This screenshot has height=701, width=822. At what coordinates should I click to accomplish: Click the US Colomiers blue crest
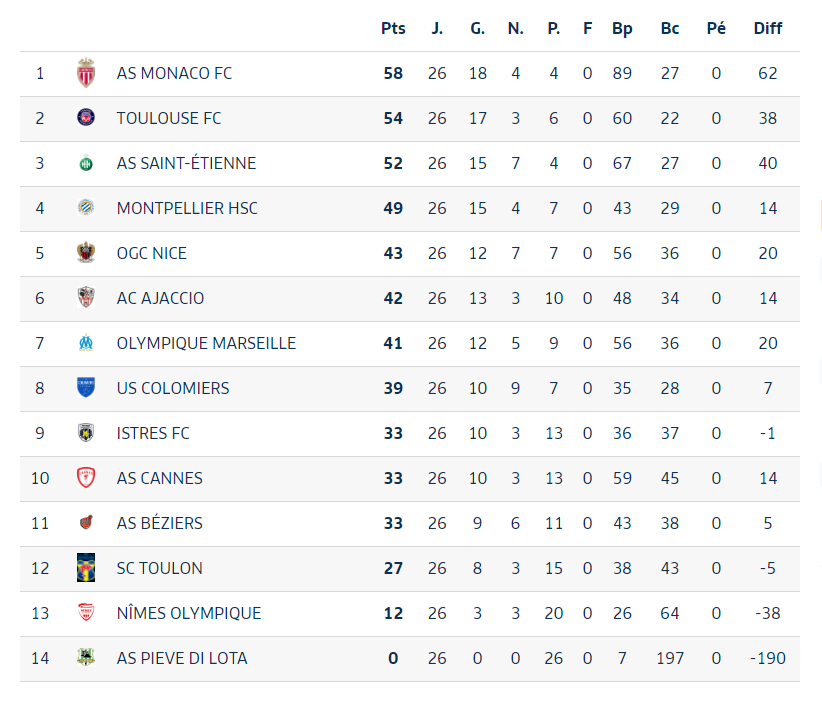(86, 388)
